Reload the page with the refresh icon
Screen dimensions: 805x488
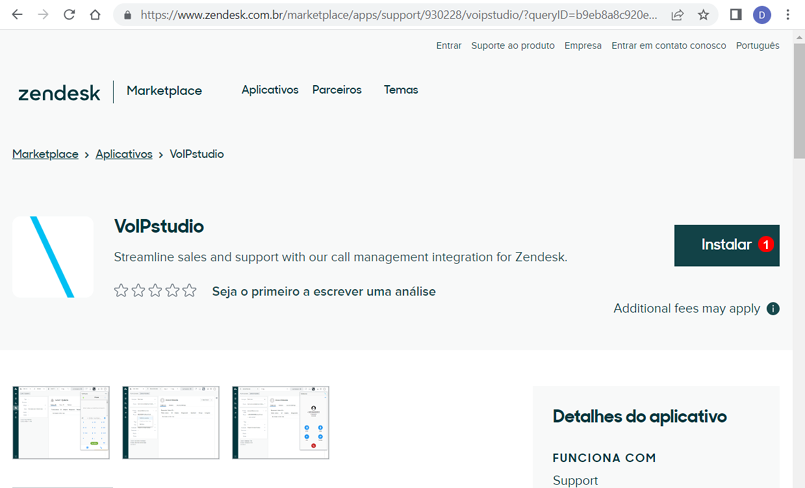69,15
